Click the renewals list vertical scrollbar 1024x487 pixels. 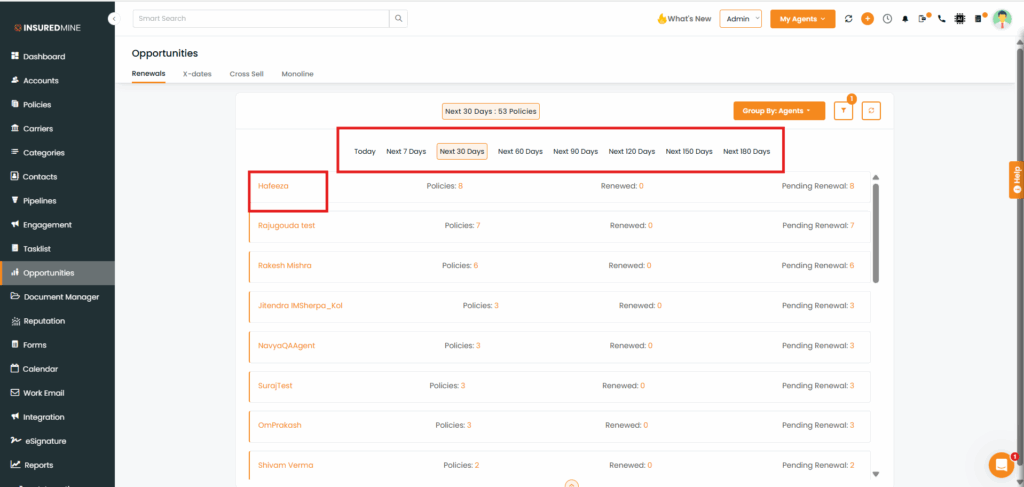click(x=876, y=230)
